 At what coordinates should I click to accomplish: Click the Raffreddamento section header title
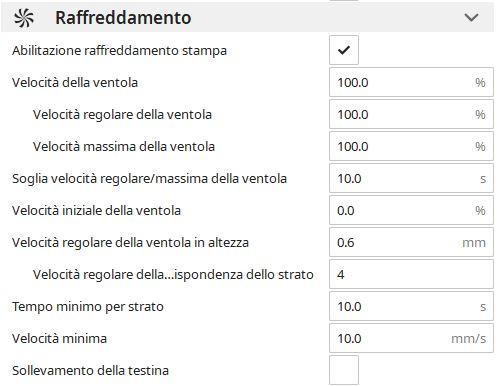[123, 18]
